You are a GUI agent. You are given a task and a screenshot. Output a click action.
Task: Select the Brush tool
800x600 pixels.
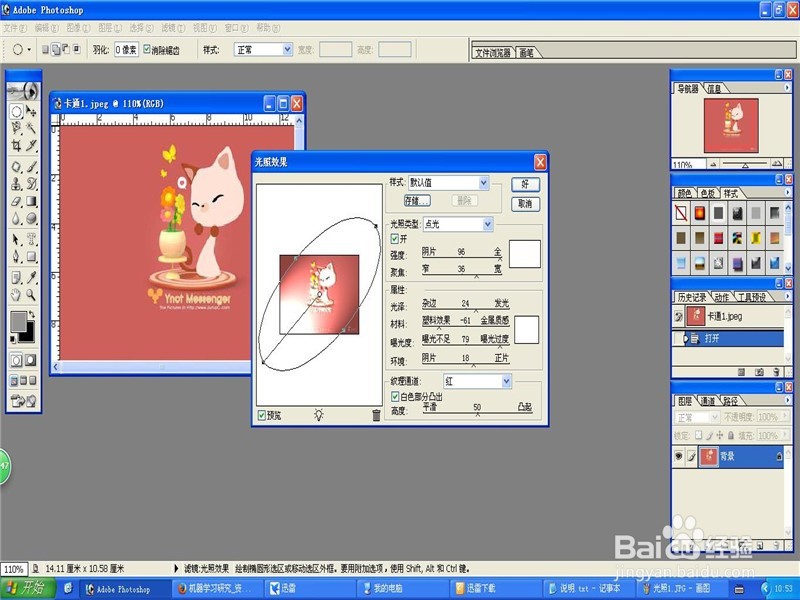(31, 166)
